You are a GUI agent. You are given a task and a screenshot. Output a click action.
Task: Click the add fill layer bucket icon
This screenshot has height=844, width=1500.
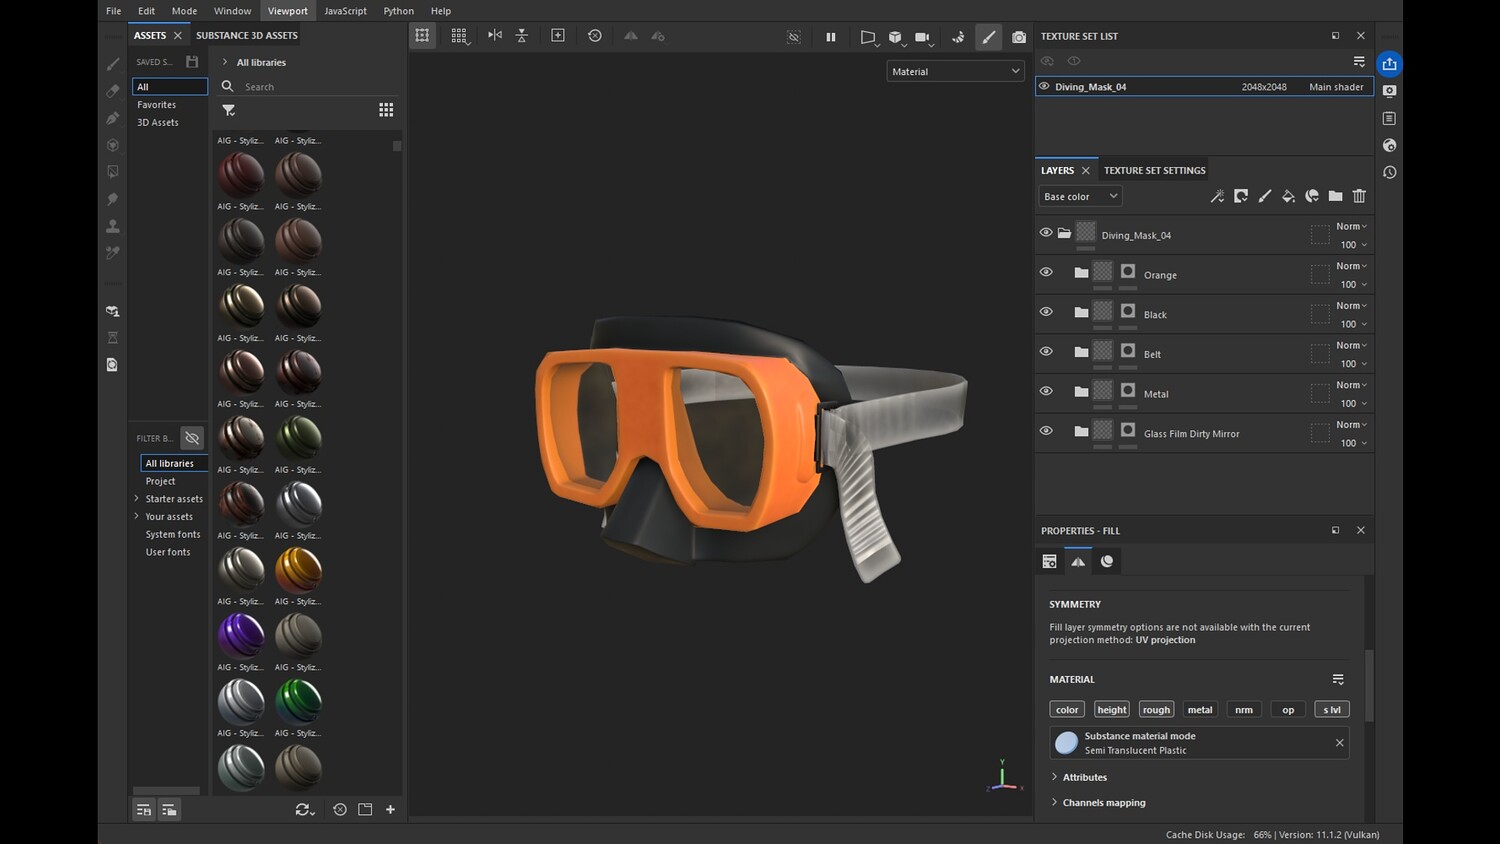pos(1288,196)
